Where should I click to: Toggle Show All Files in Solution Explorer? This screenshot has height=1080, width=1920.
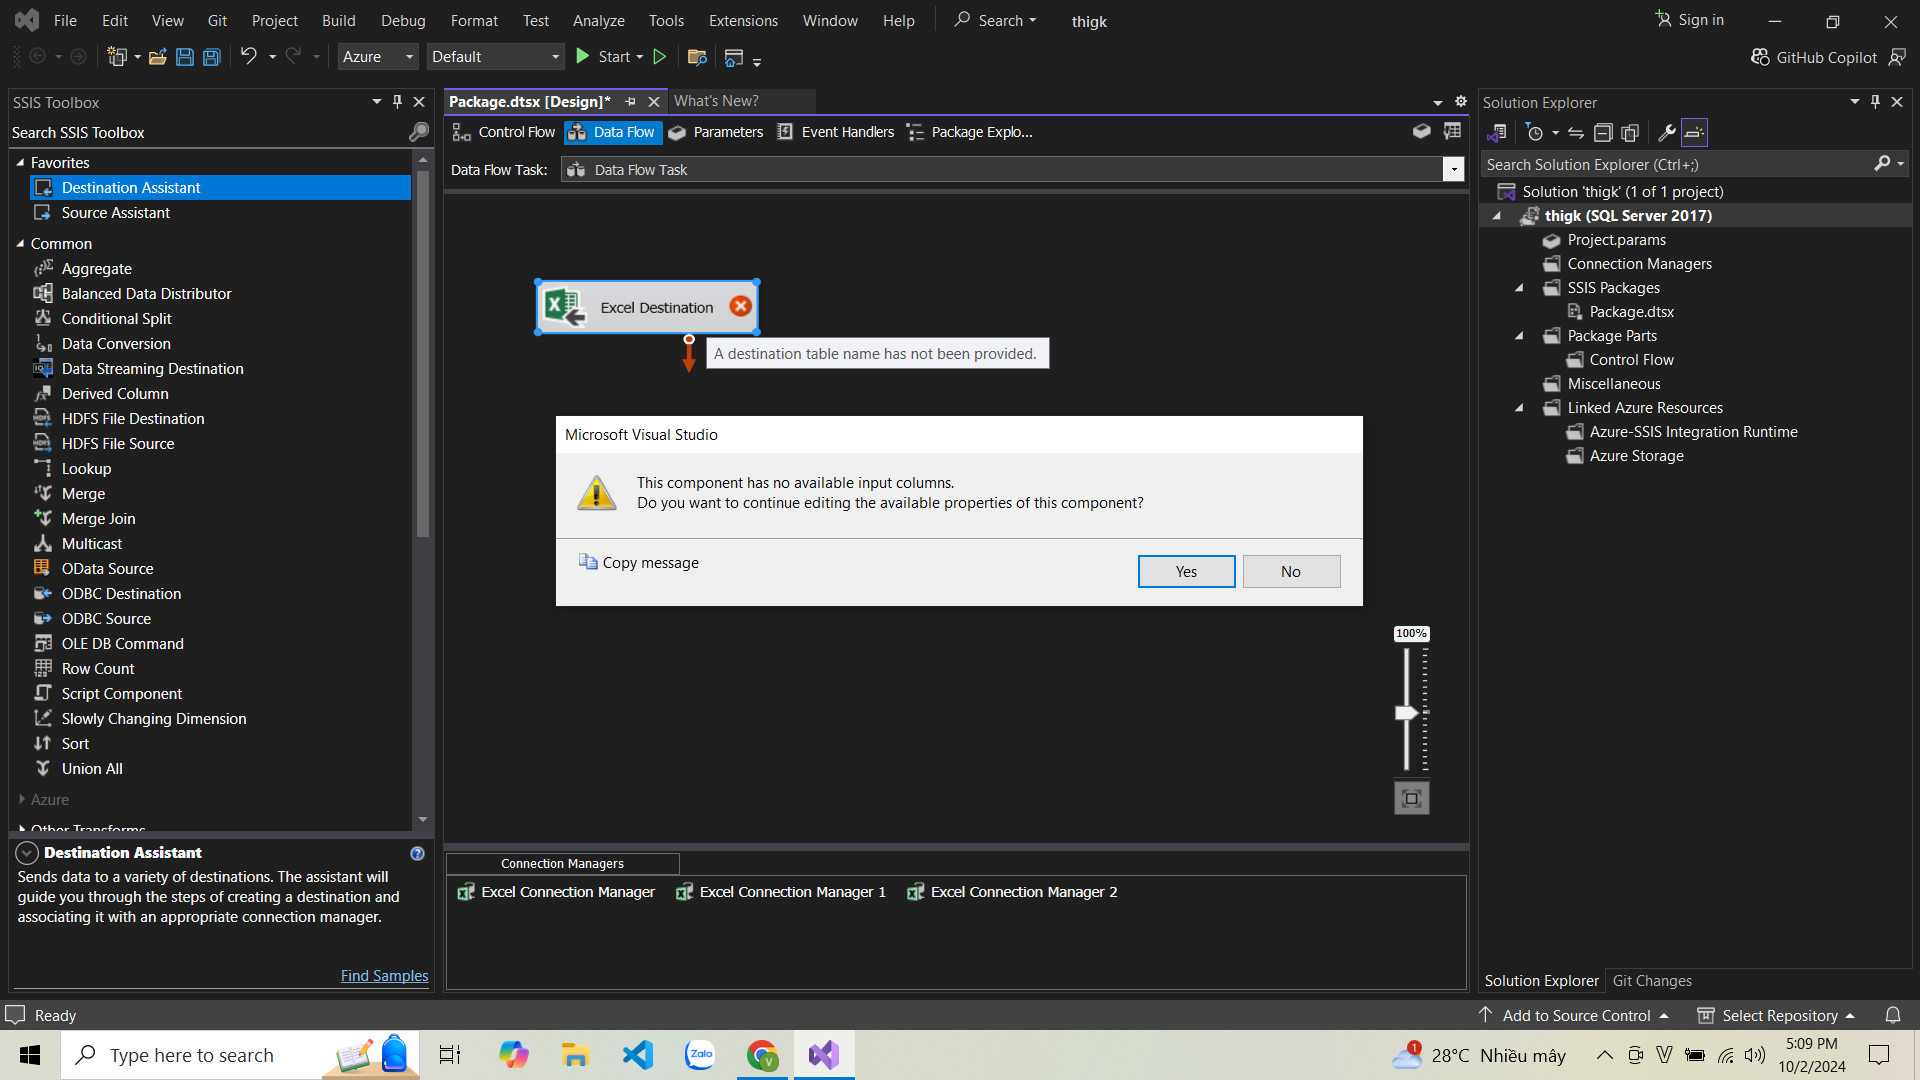pos(1630,132)
